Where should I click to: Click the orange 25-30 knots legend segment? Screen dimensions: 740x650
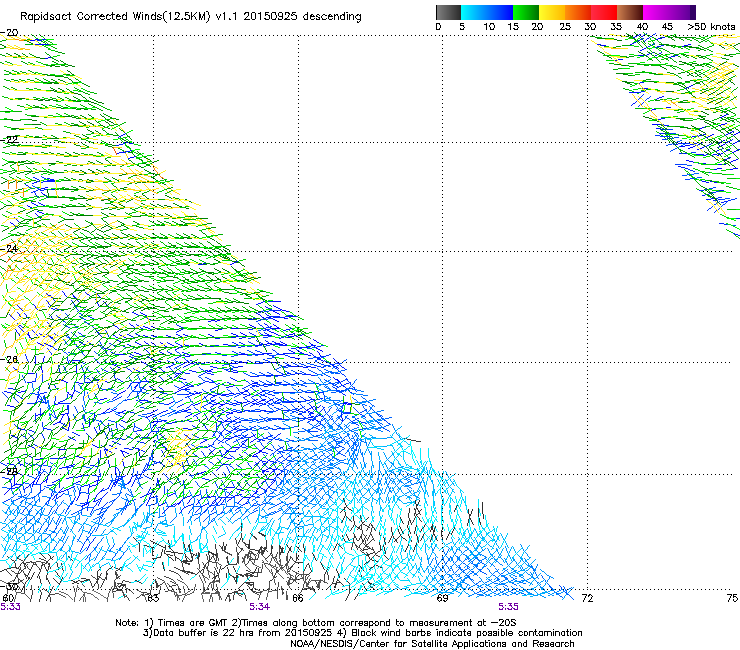point(578,12)
